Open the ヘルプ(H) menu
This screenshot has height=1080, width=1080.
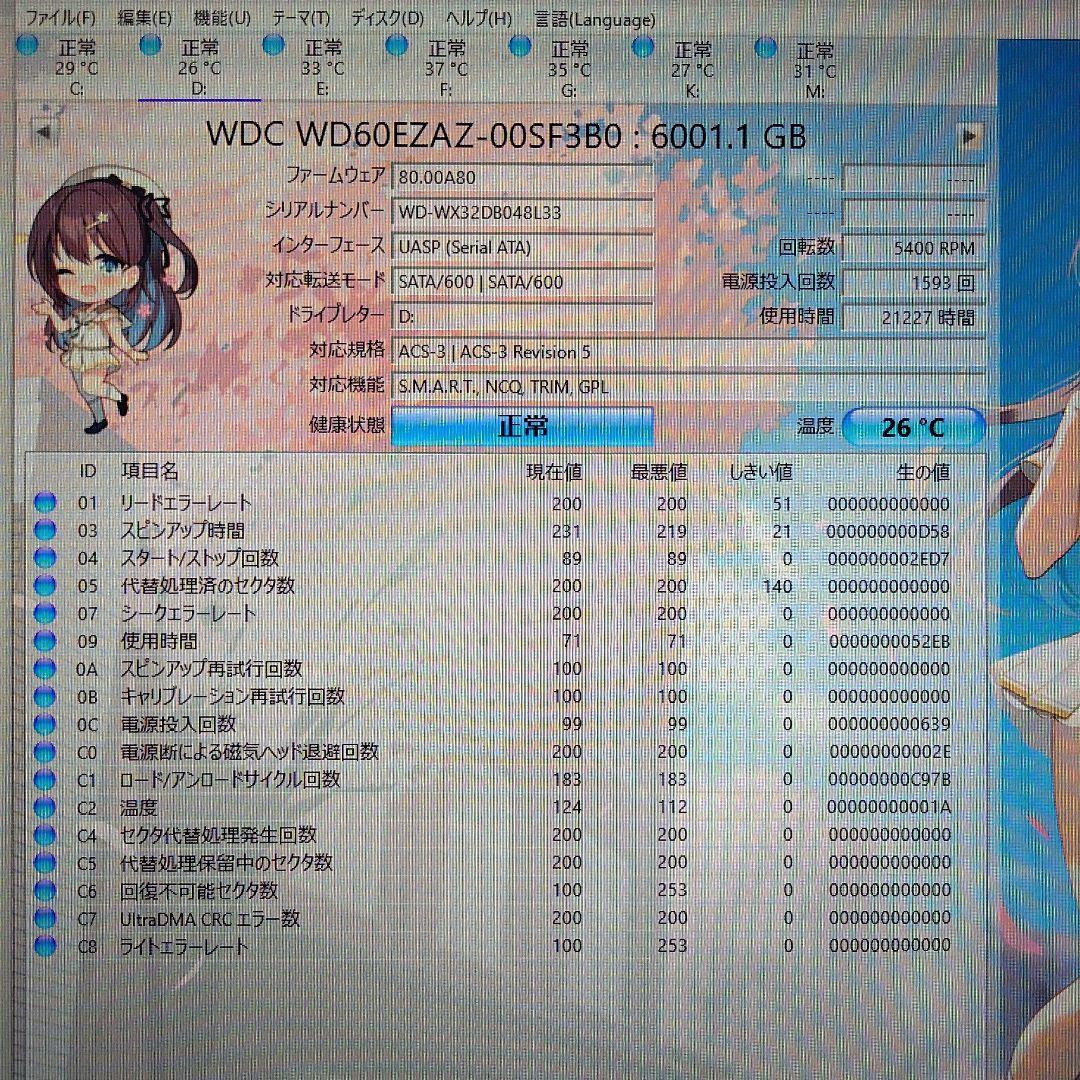click(479, 18)
